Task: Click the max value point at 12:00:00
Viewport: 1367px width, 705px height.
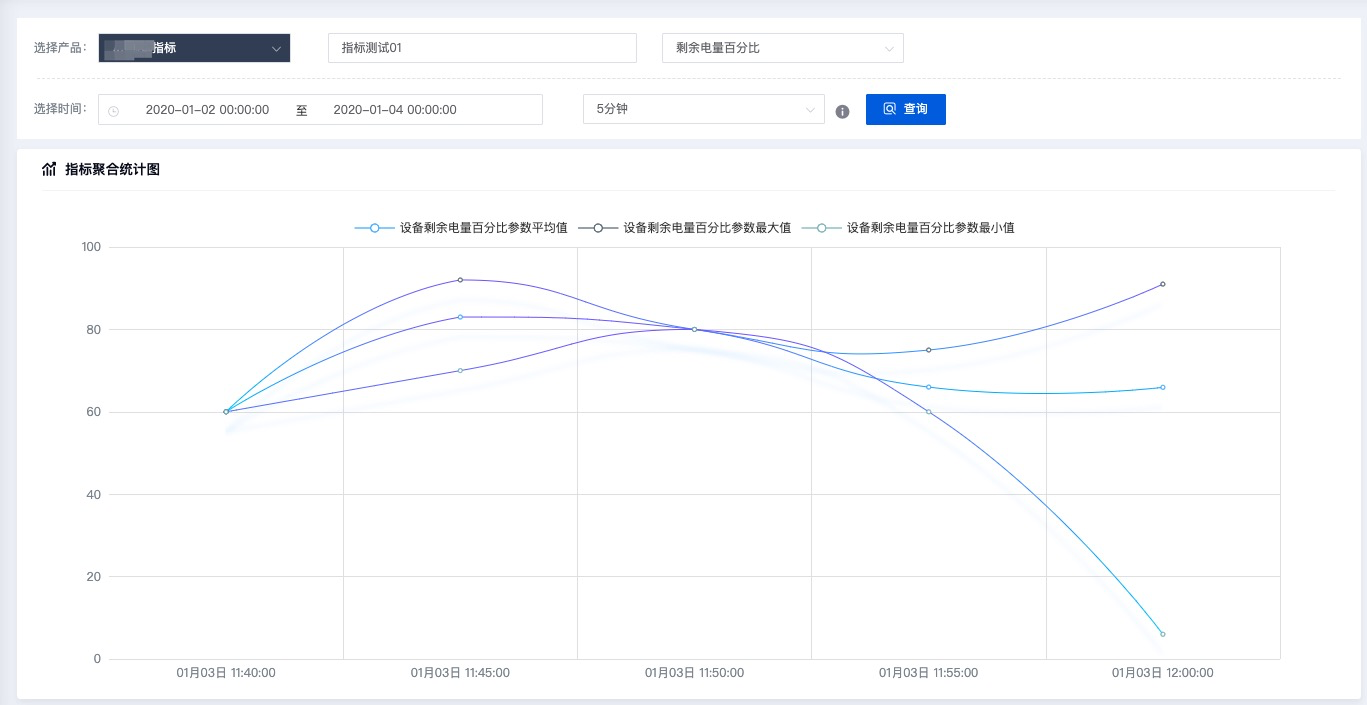Action: coord(1162,284)
